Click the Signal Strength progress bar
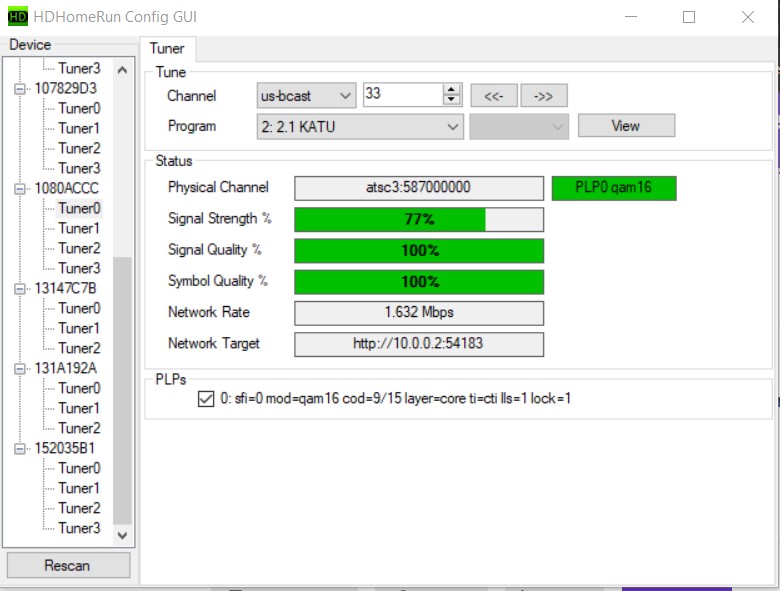The image size is (780, 591). 419,220
